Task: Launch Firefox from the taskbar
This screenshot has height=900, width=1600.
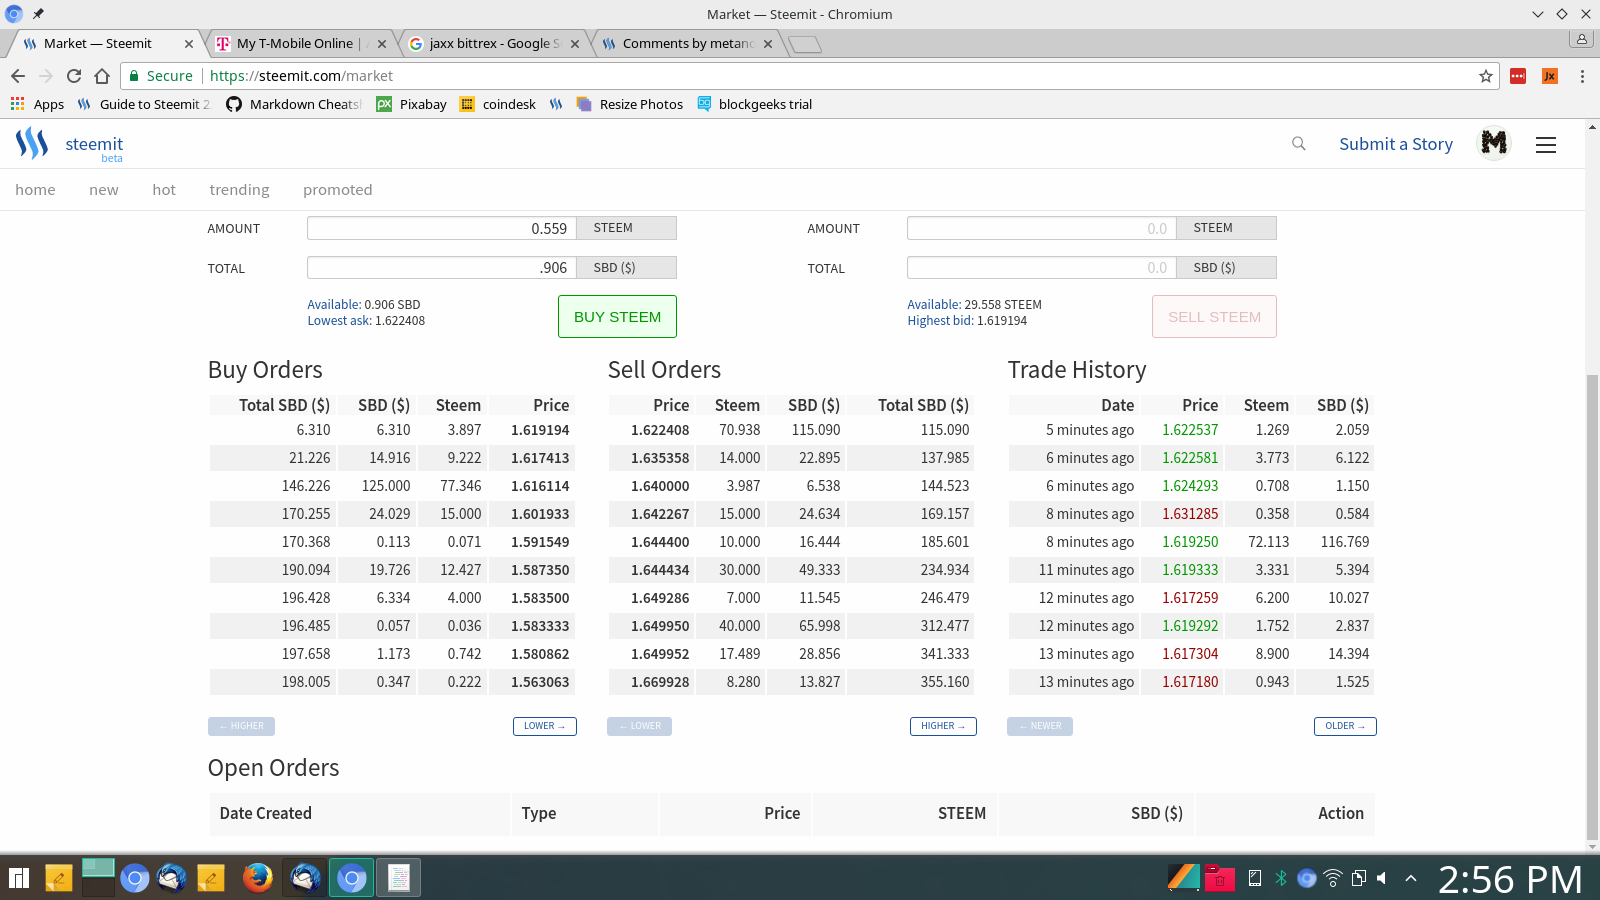Action: tap(258, 878)
